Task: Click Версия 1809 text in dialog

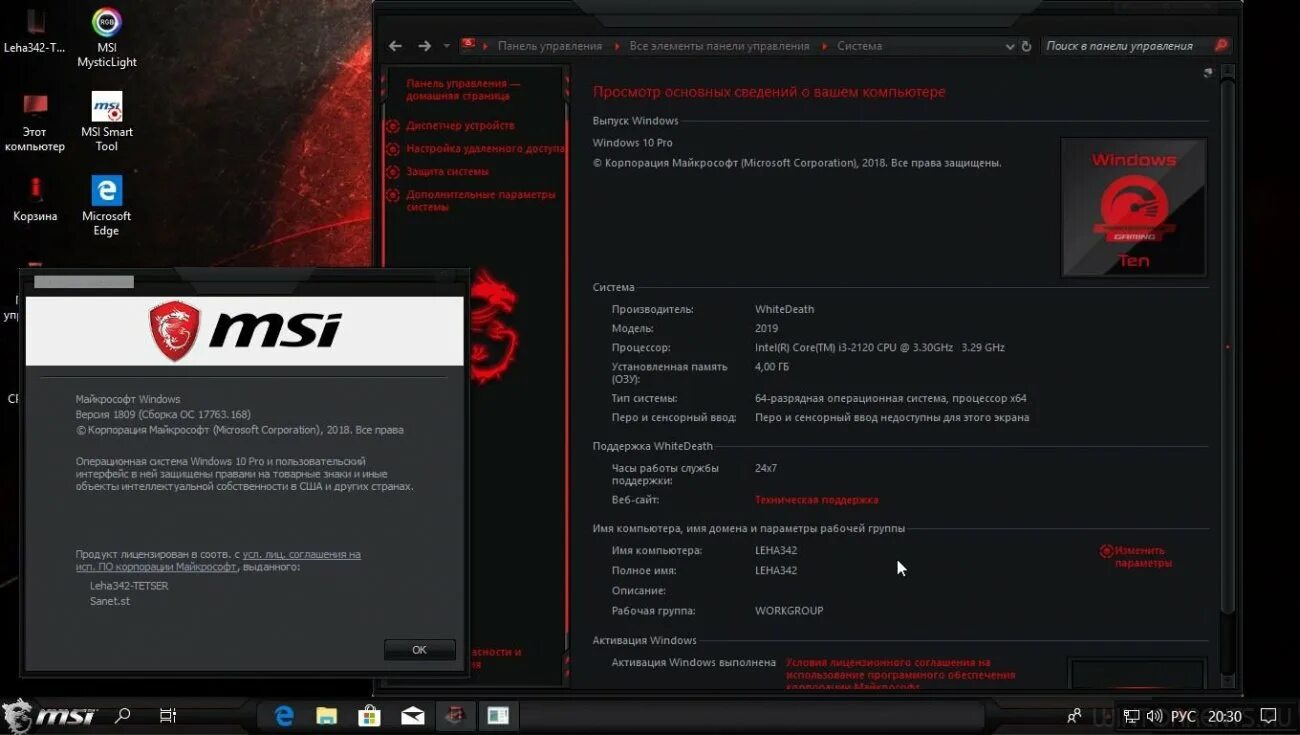Action: point(163,414)
